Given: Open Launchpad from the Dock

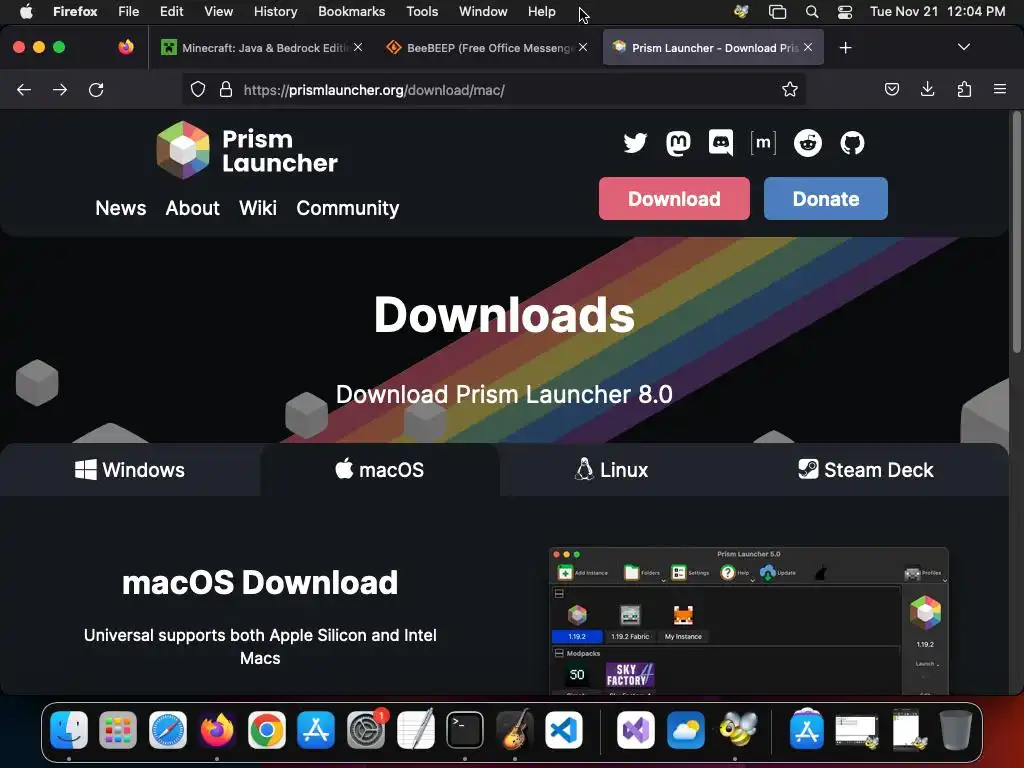Looking at the screenshot, I should pyautogui.click(x=118, y=729).
